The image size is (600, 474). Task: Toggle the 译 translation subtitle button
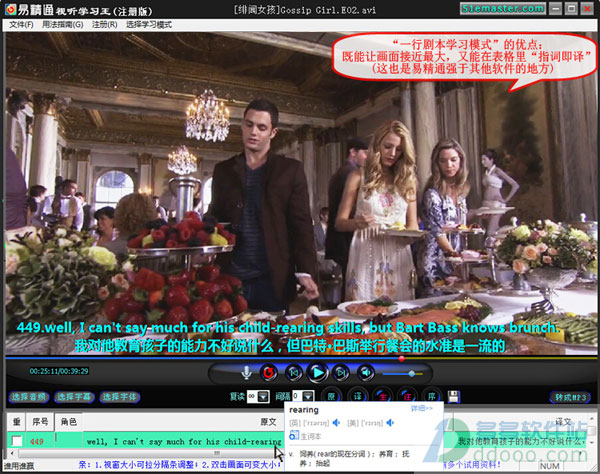click(357, 396)
